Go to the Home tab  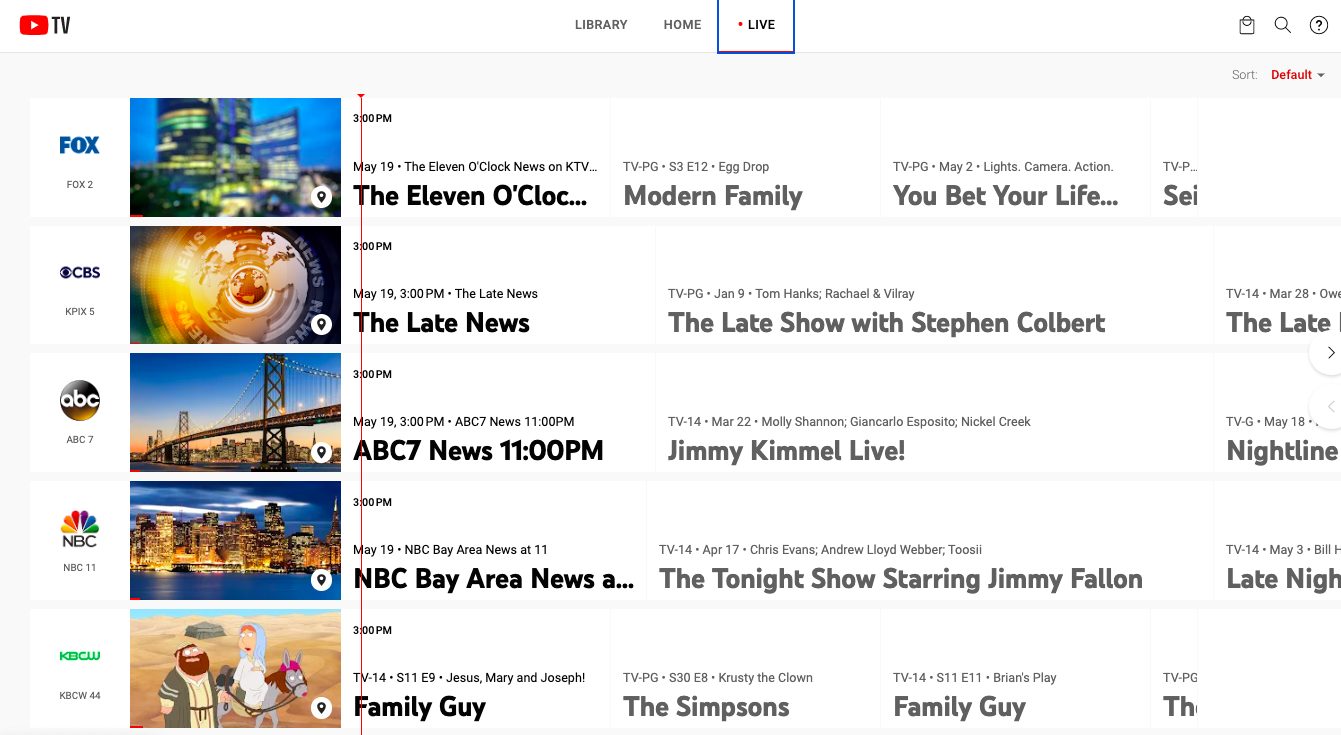pyautogui.click(x=682, y=25)
